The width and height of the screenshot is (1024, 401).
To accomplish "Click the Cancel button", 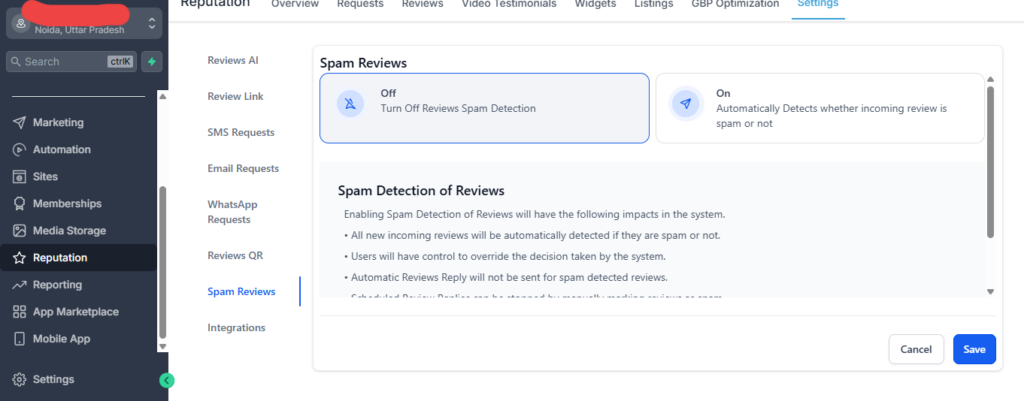I will click(x=916, y=349).
